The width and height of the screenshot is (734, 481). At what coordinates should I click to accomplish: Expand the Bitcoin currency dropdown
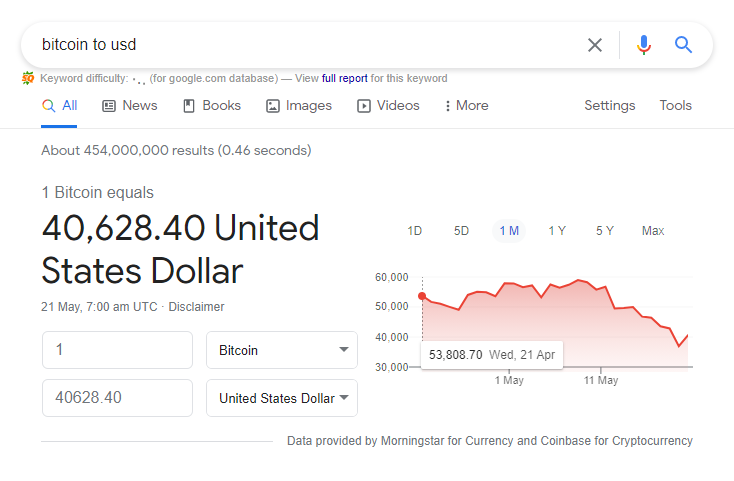[282, 350]
